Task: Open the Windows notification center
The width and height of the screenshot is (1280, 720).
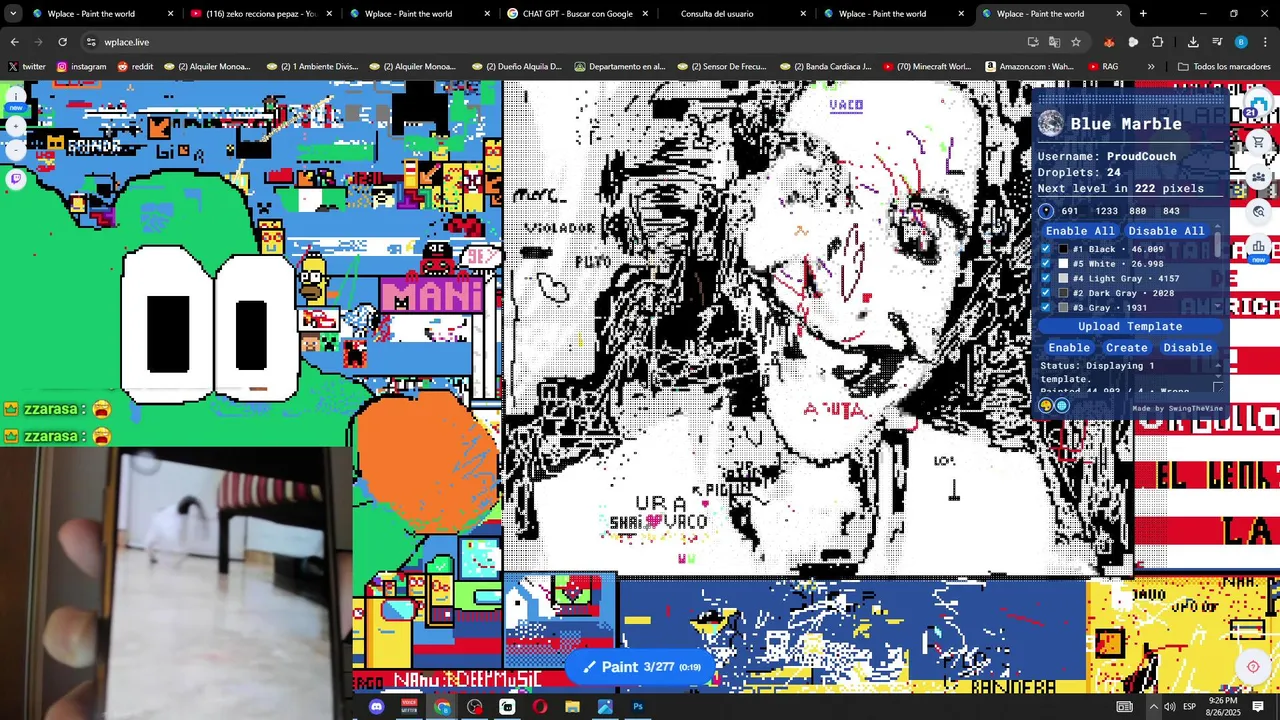Action: point(1258,707)
